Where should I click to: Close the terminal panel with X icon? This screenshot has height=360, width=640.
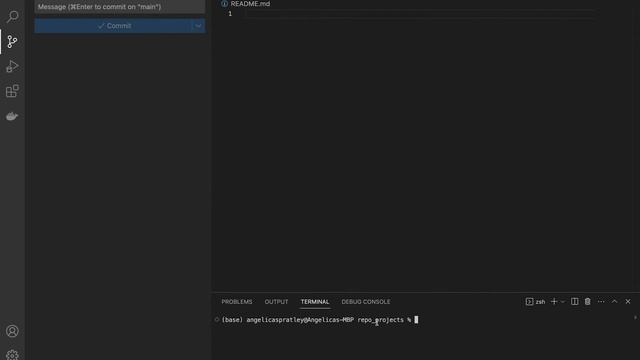tap(628, 302)
